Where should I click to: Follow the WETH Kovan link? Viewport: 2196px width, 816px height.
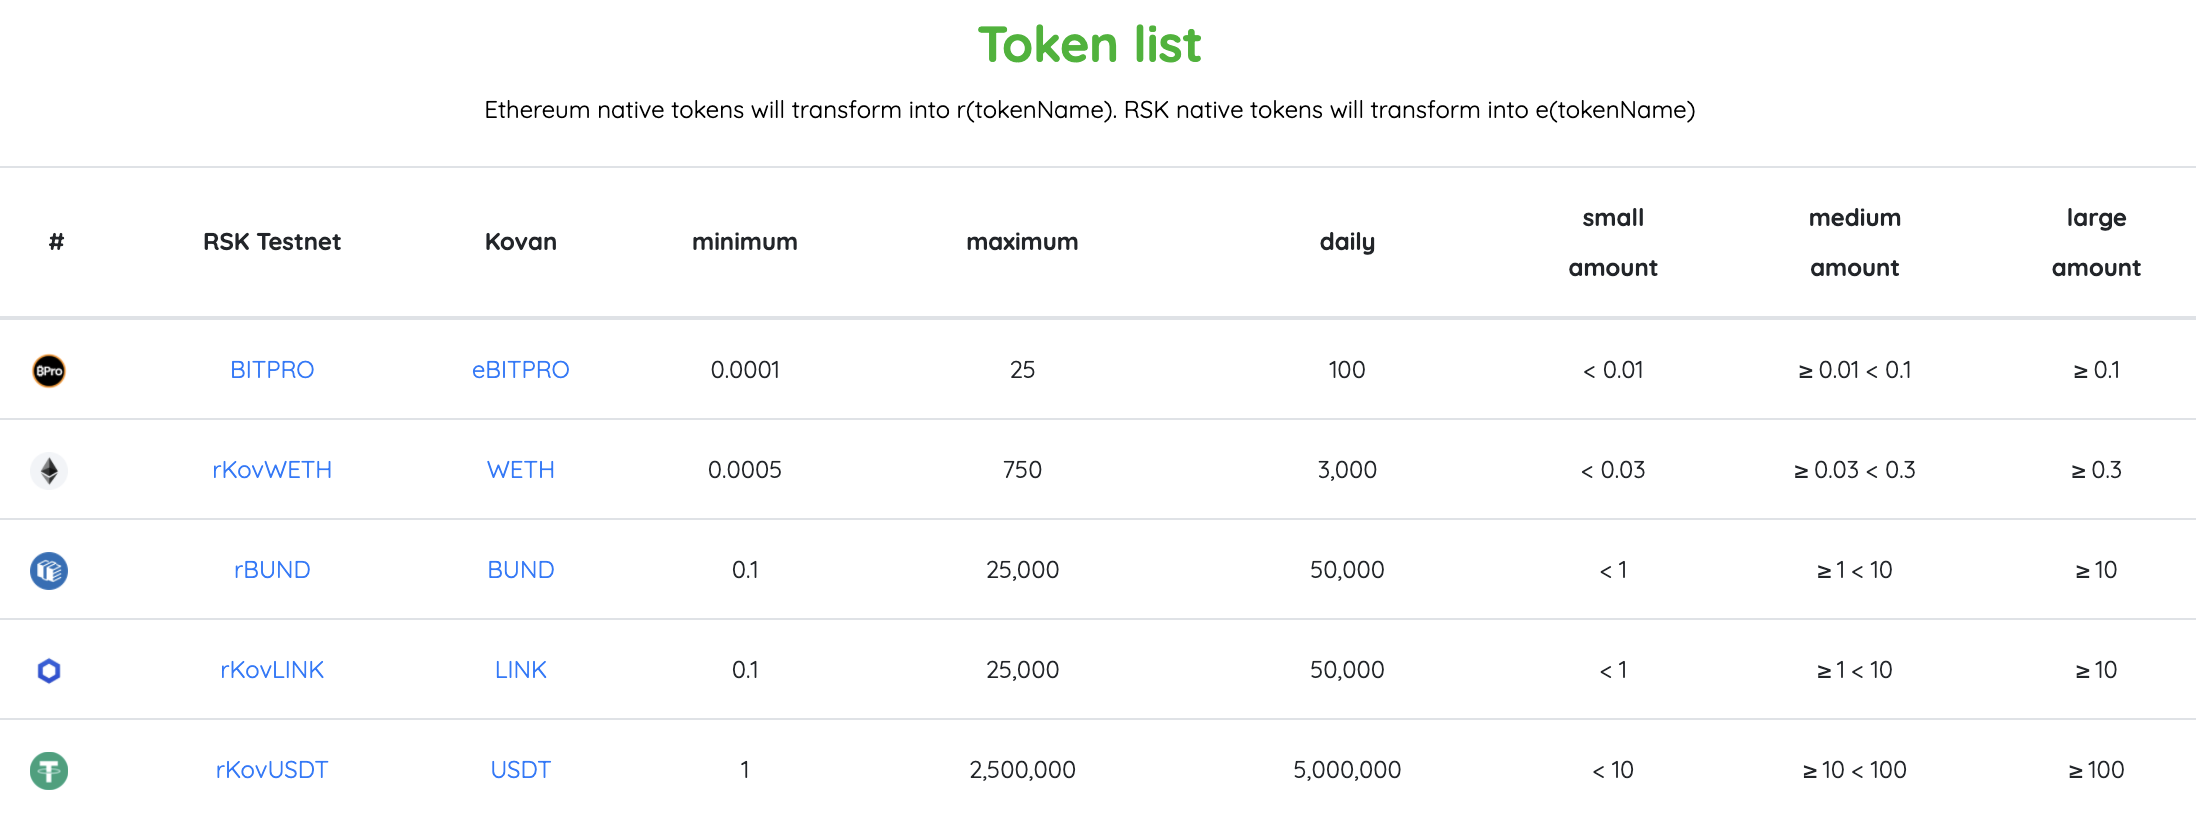click(520, 470)
